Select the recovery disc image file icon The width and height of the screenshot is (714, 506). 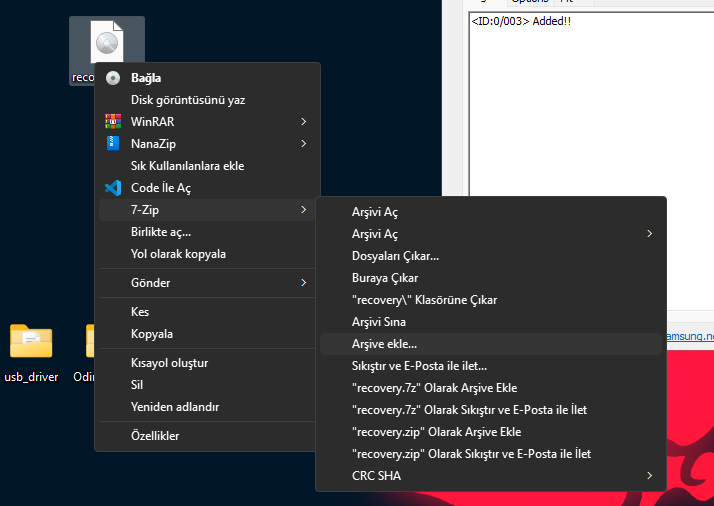pos(106,44)
